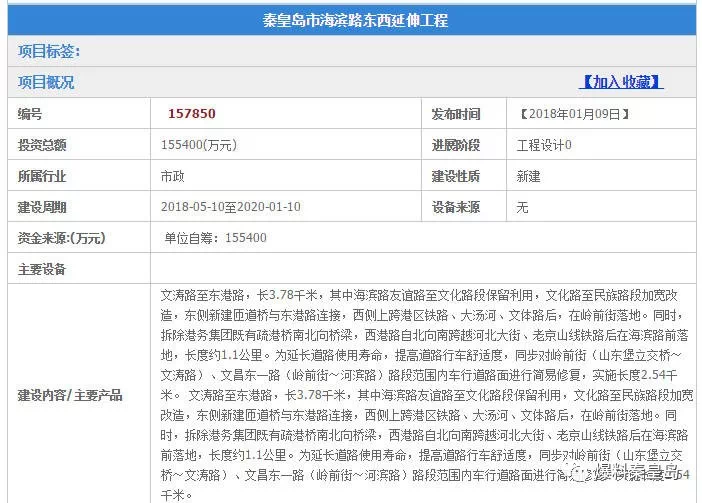Image resolution: width=702 pixels, height=503 pixels.
Task: Click the 新建 construction nature value
Action: coord(528,176)
